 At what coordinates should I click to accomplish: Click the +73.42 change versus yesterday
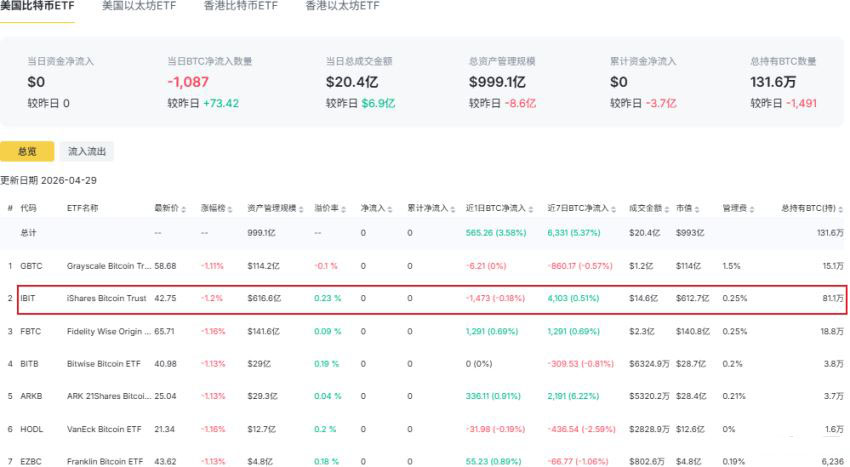tap(221, 103)
